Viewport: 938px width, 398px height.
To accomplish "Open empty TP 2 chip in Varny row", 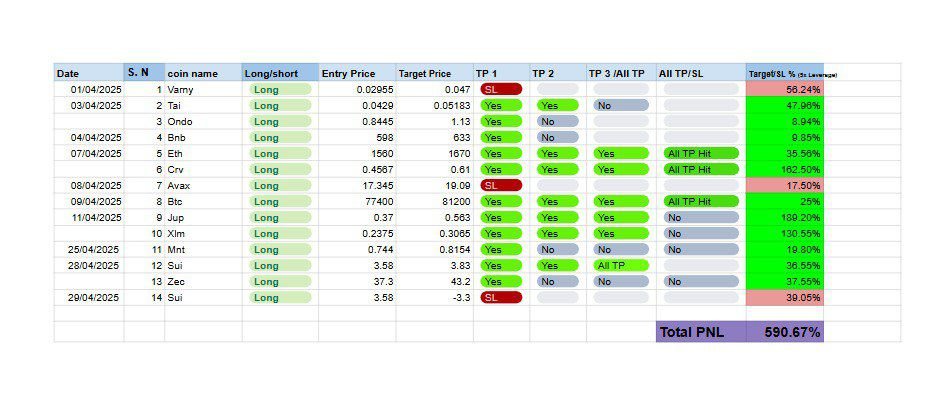I will point(558,89).
